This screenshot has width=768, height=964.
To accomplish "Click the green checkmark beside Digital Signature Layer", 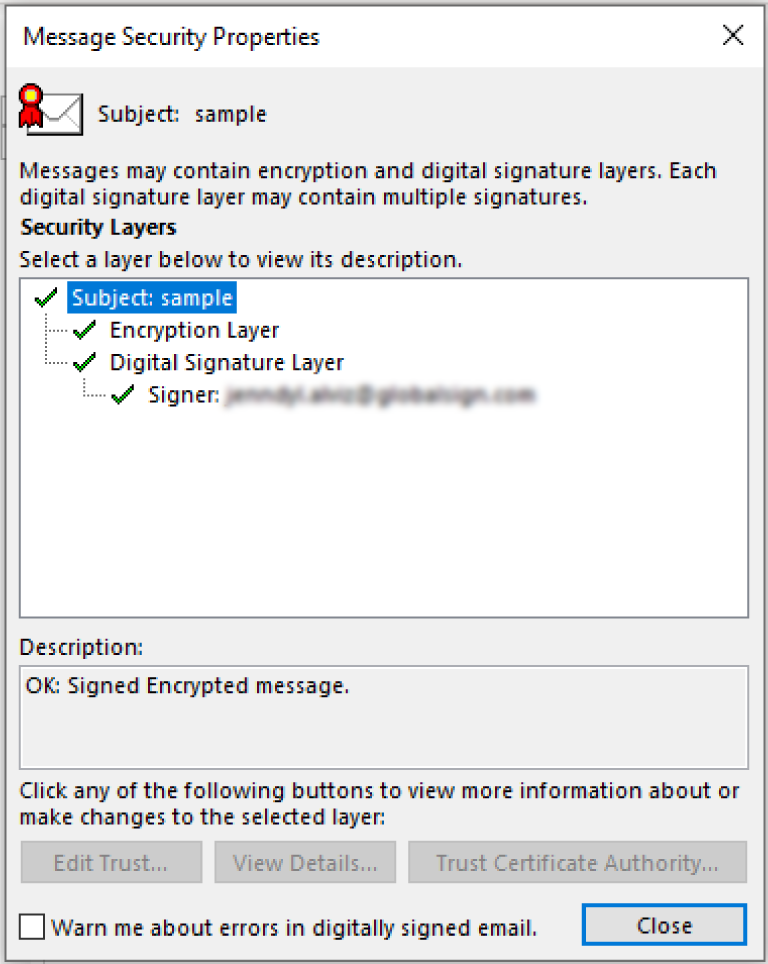I will point(84,362).
